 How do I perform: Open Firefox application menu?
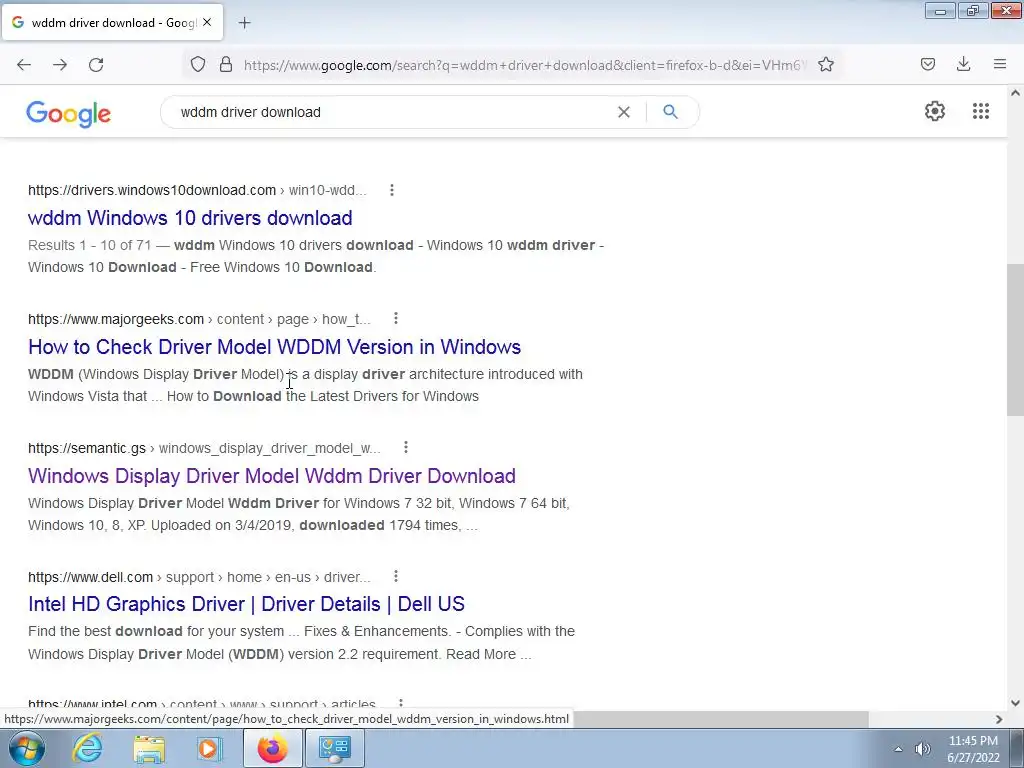1000,64
